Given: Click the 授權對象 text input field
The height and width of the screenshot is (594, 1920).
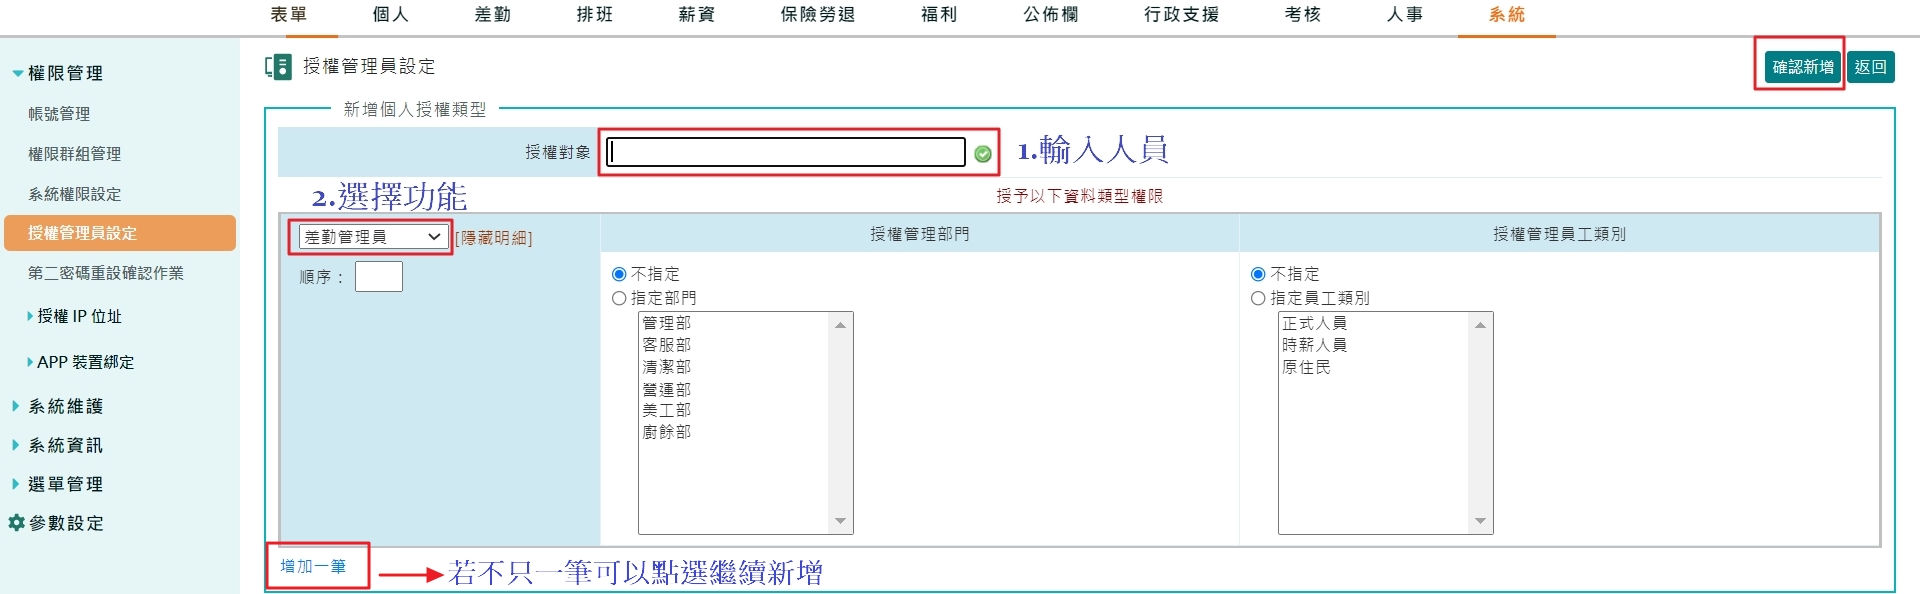Looking at the screenshot, I should coord(786,152).
